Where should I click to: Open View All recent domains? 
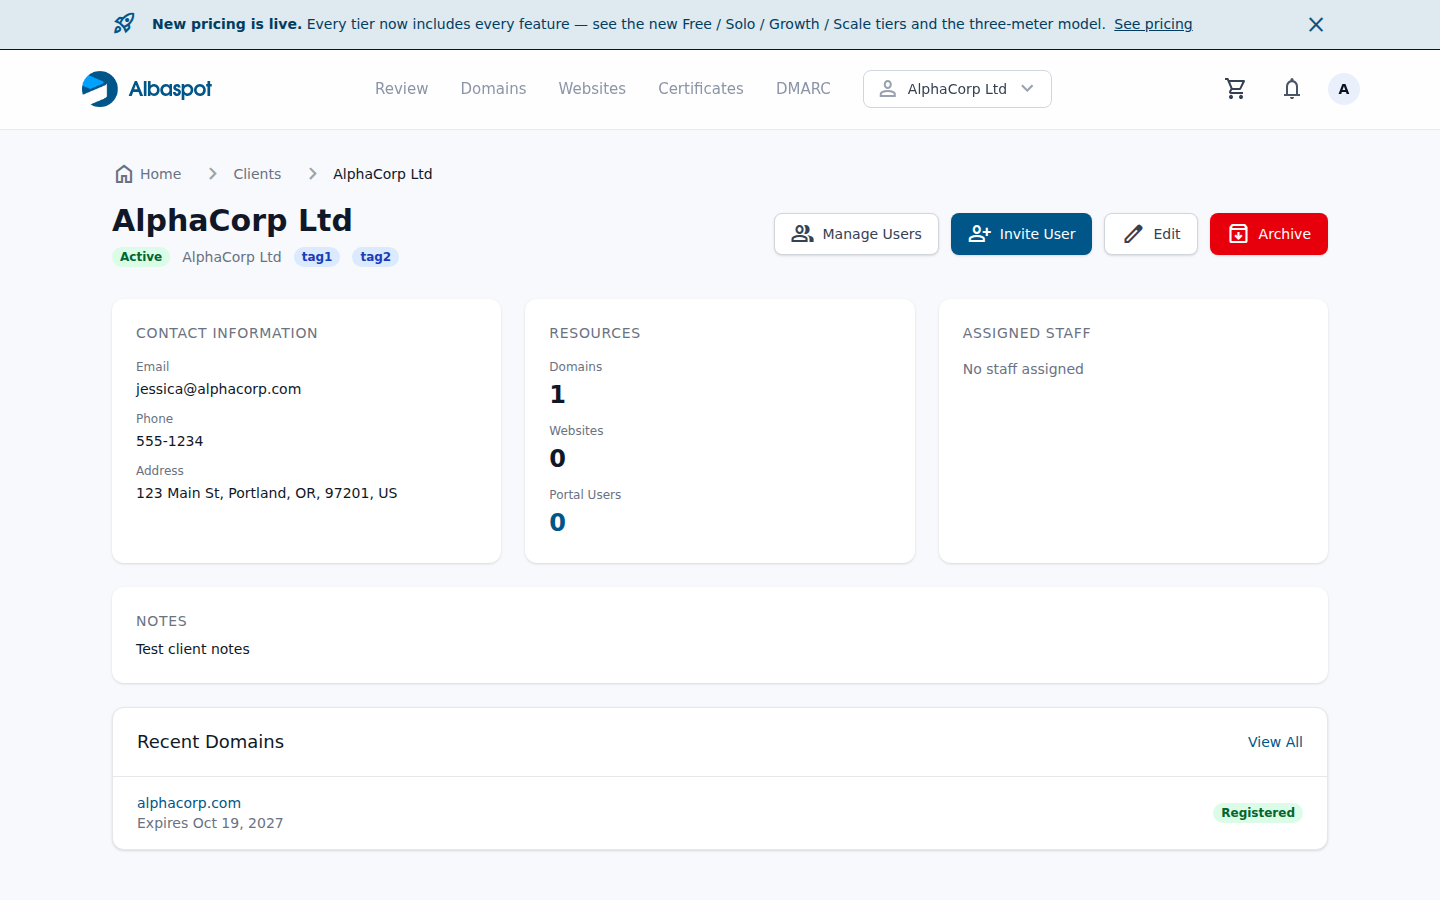[1275, 742]
